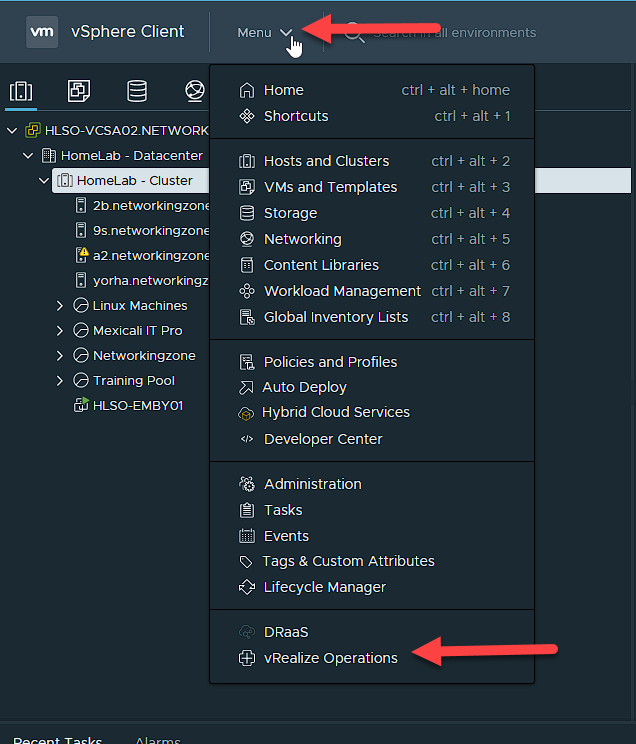This screenshot has height=744, width=636.
Task: Collapse the HomeLab - Datacenter node
Action: point(28,156)
